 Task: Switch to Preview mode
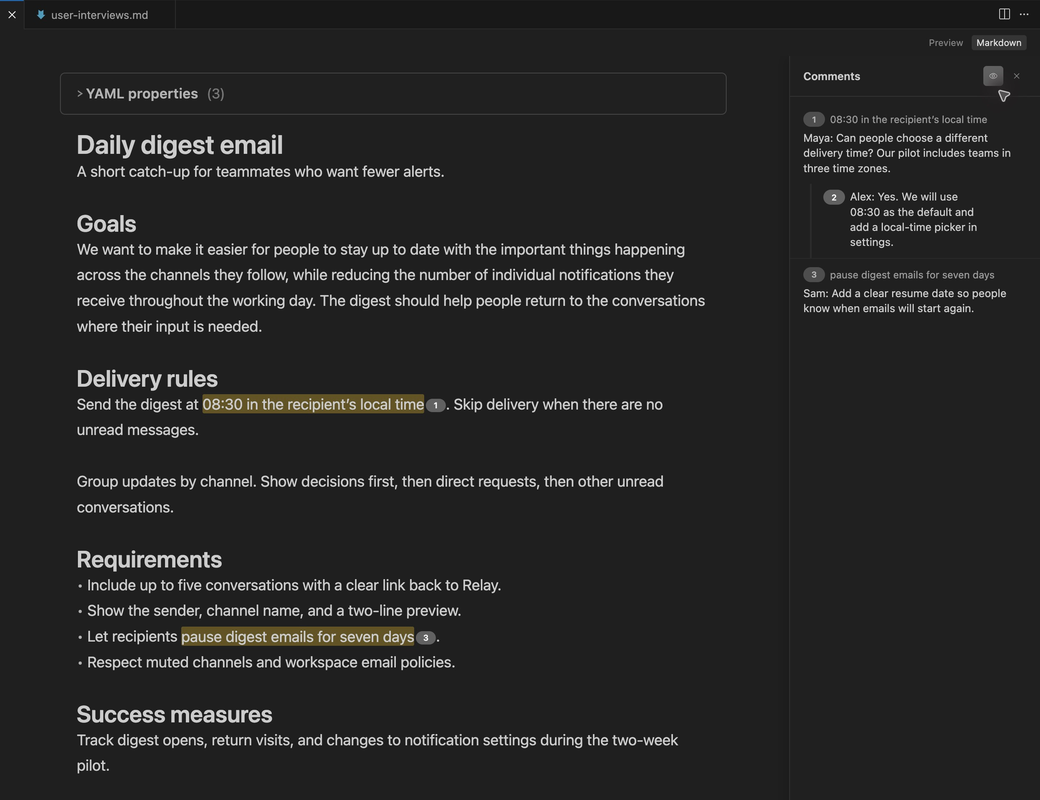(x=945, y=42)
